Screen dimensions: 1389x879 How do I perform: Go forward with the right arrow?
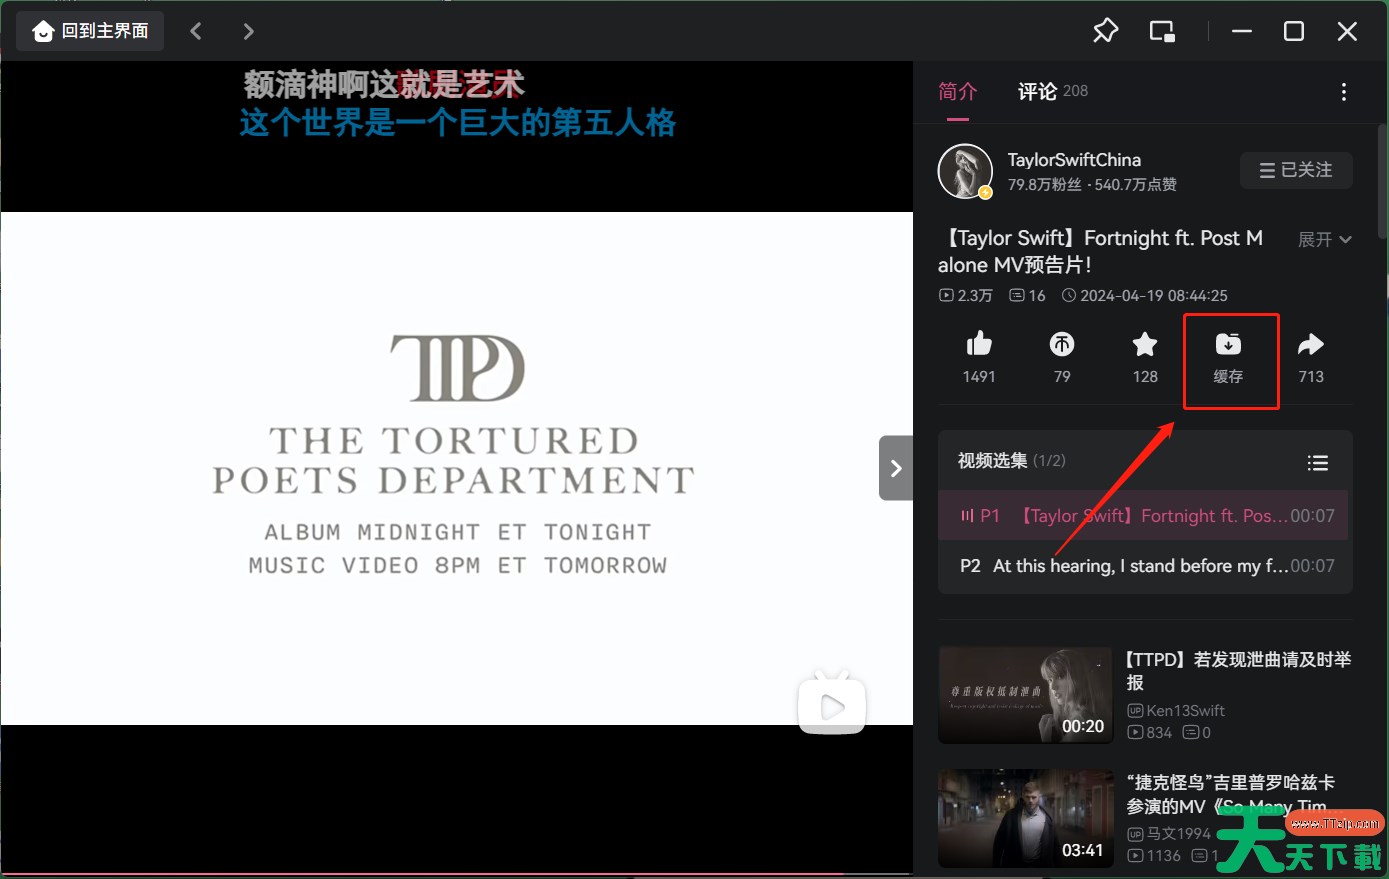pos(248,31)
